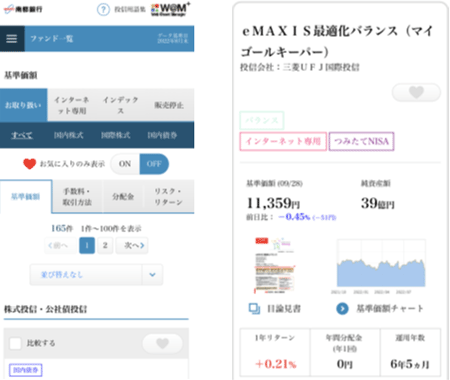Click the red heart favorites icon
Screen dimensions: 450x380
tap(29, 164)
